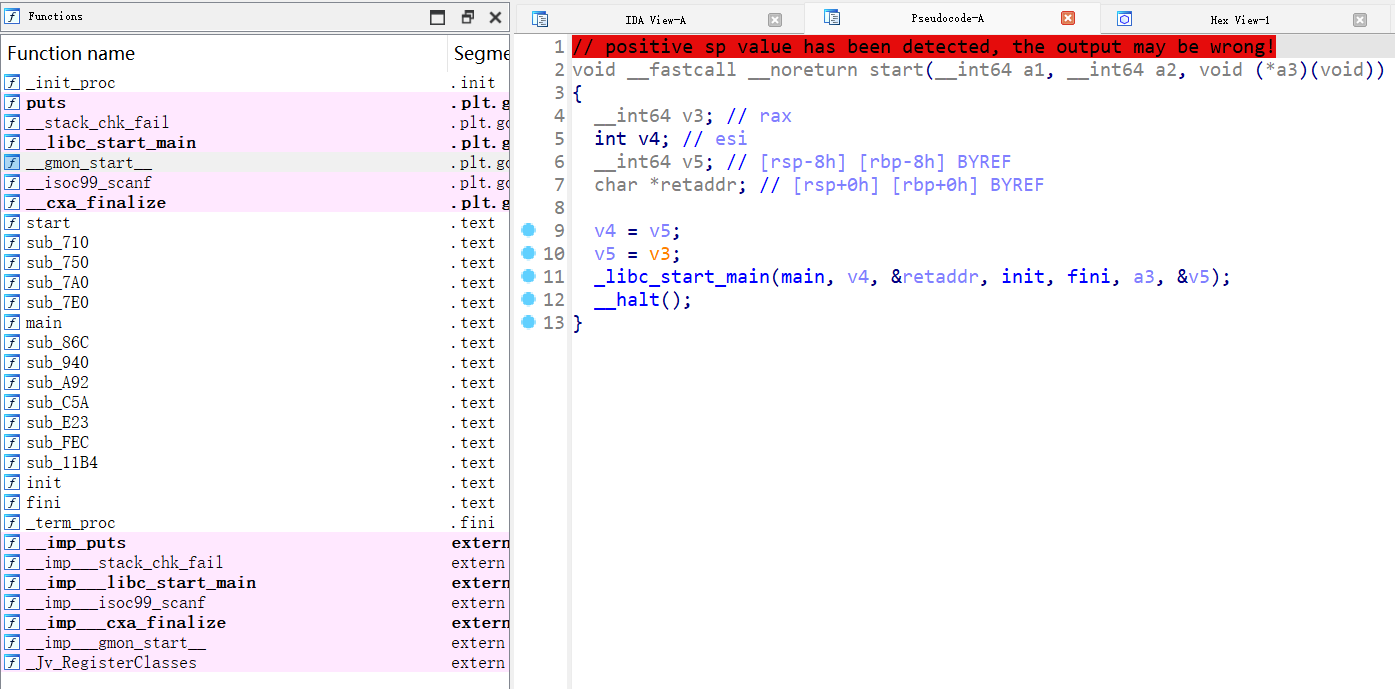Screen dimensions: 1395x689
Task: Click the Functions panel title bar icon
Action: pos(11,15)
